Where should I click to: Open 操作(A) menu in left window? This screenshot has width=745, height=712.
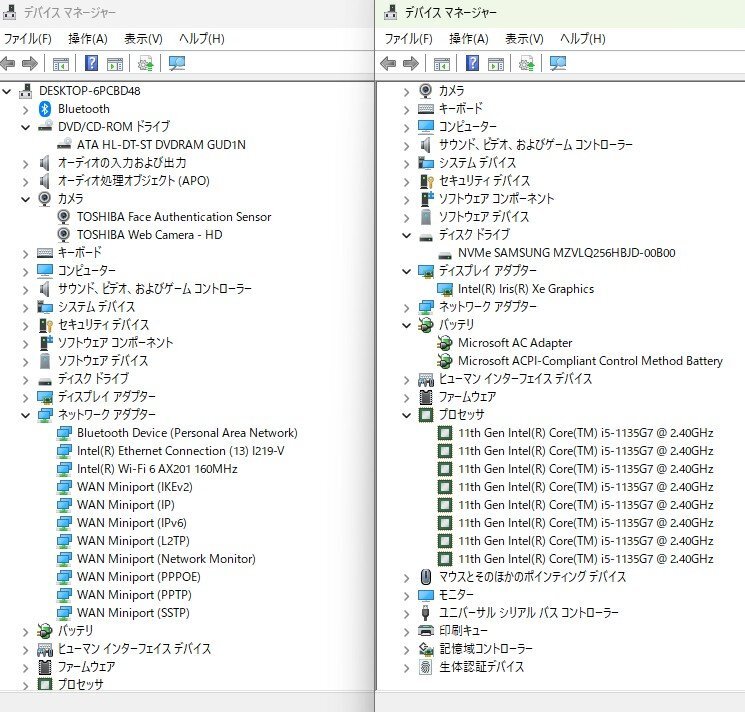pos(87,38)
